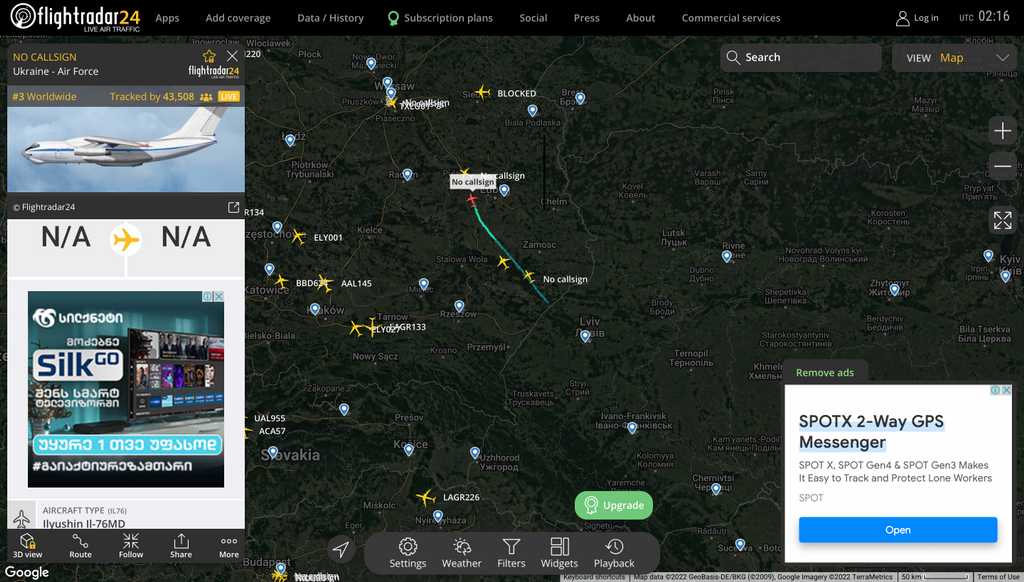
Task: Click "#3 Worldwide" ranking text
Action: pyautogui.click(x=44, y=97)
